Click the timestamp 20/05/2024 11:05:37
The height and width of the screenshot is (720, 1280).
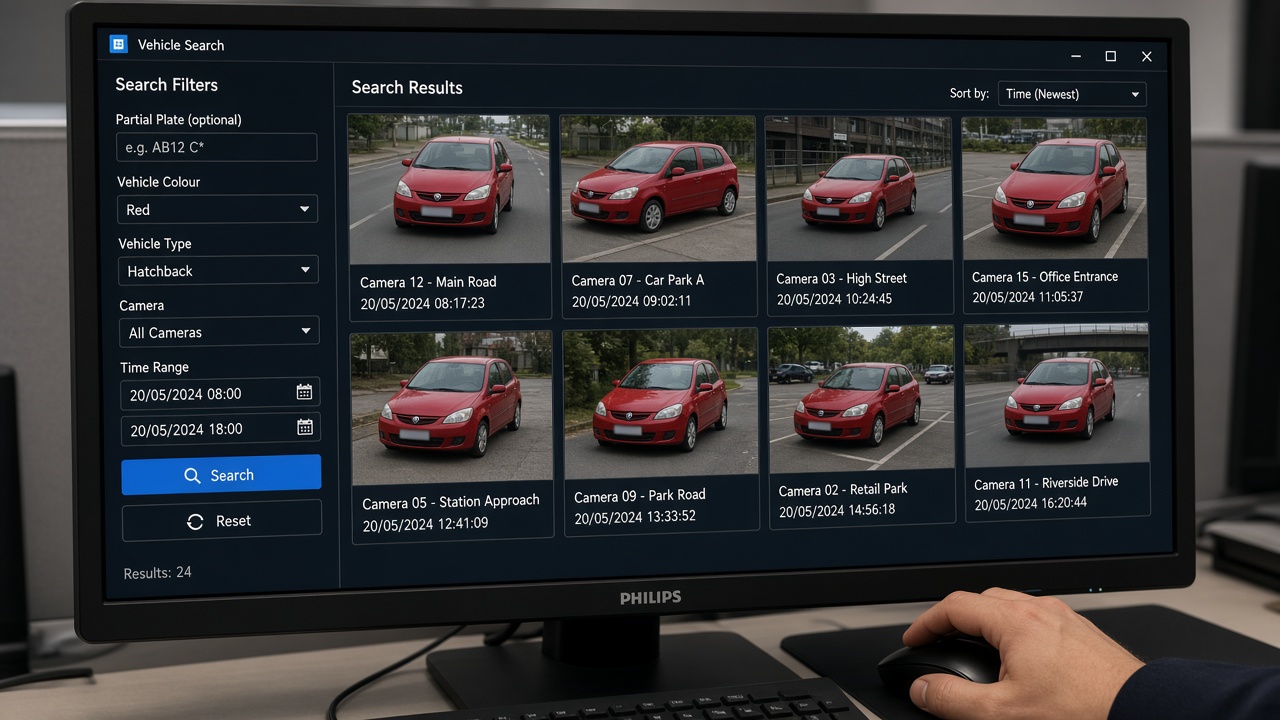pos(1027,297)
